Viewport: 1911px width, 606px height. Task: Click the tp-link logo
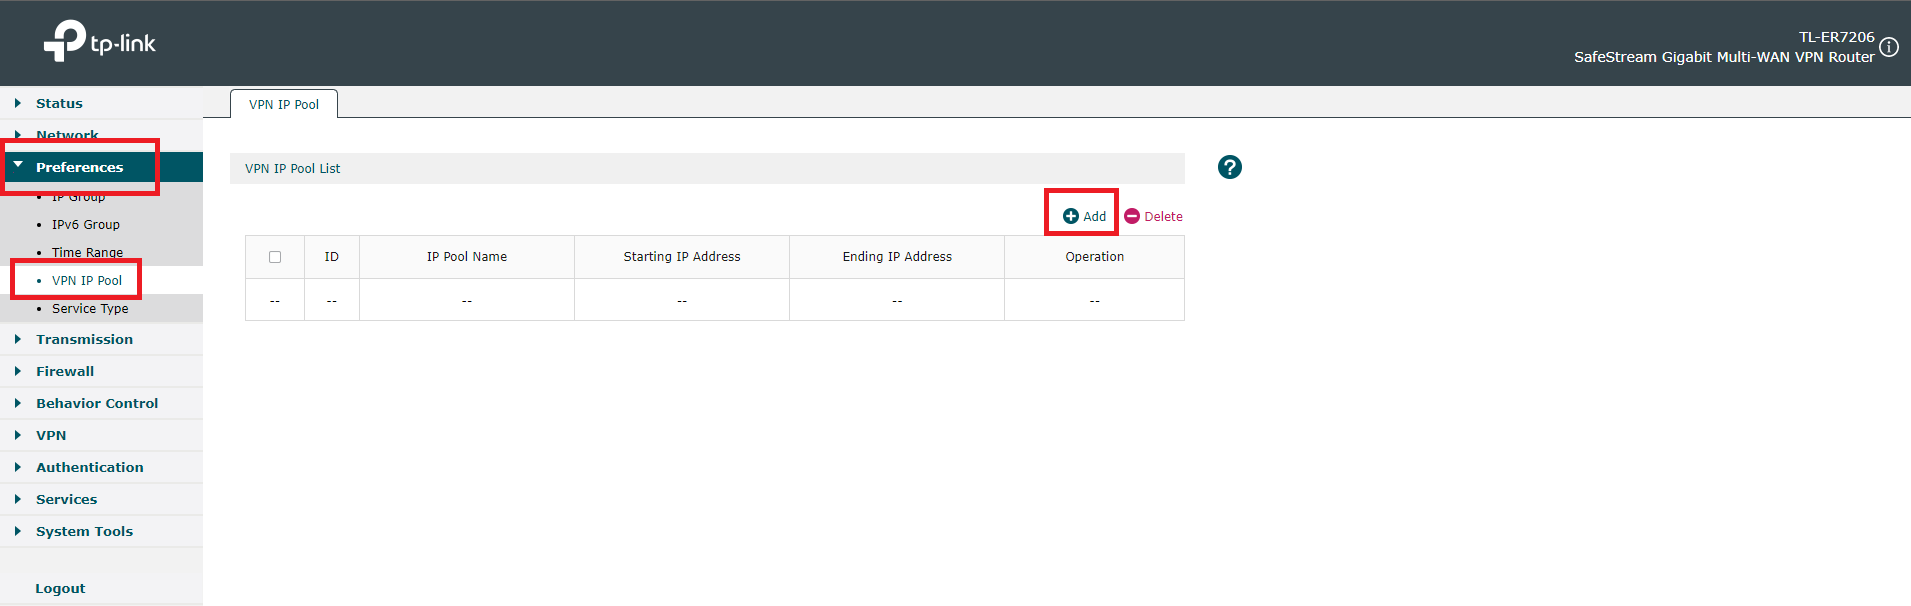pos(99,41)
